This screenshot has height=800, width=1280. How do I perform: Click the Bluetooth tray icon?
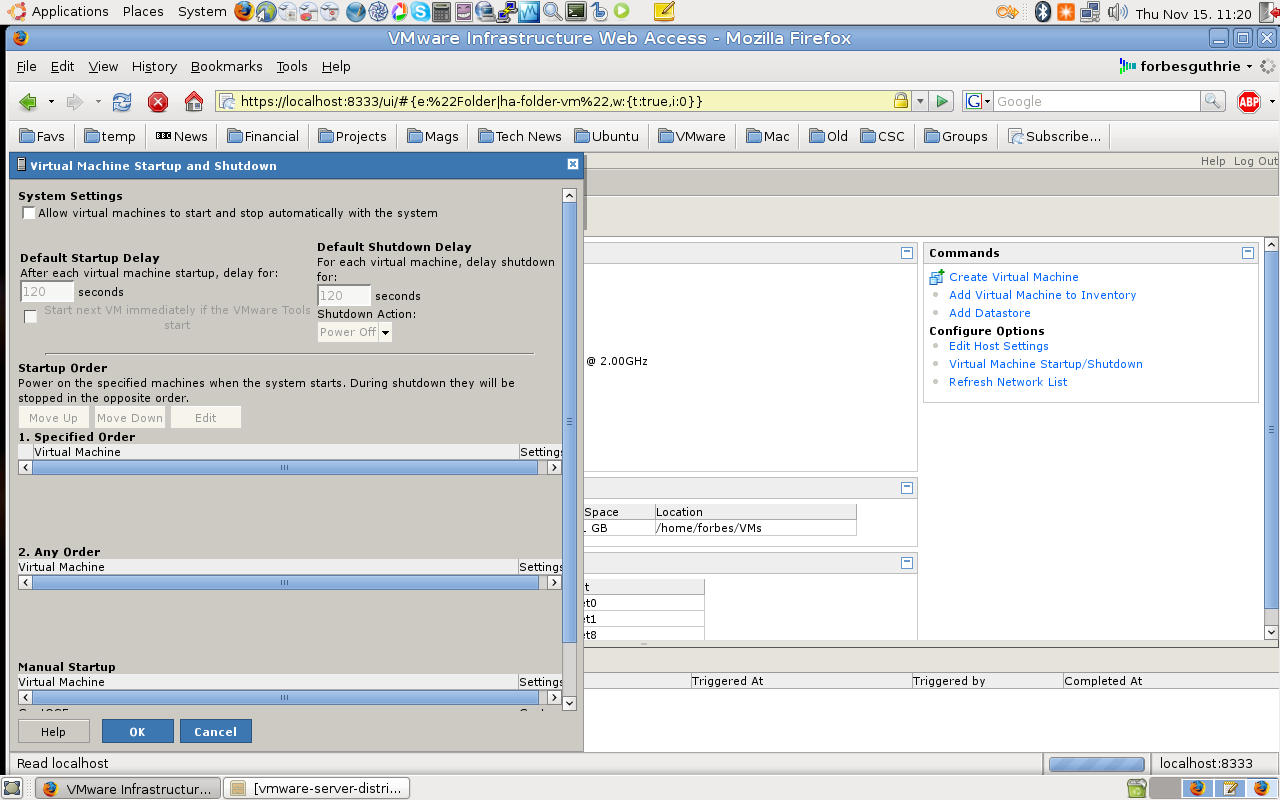click(1043, 12)
